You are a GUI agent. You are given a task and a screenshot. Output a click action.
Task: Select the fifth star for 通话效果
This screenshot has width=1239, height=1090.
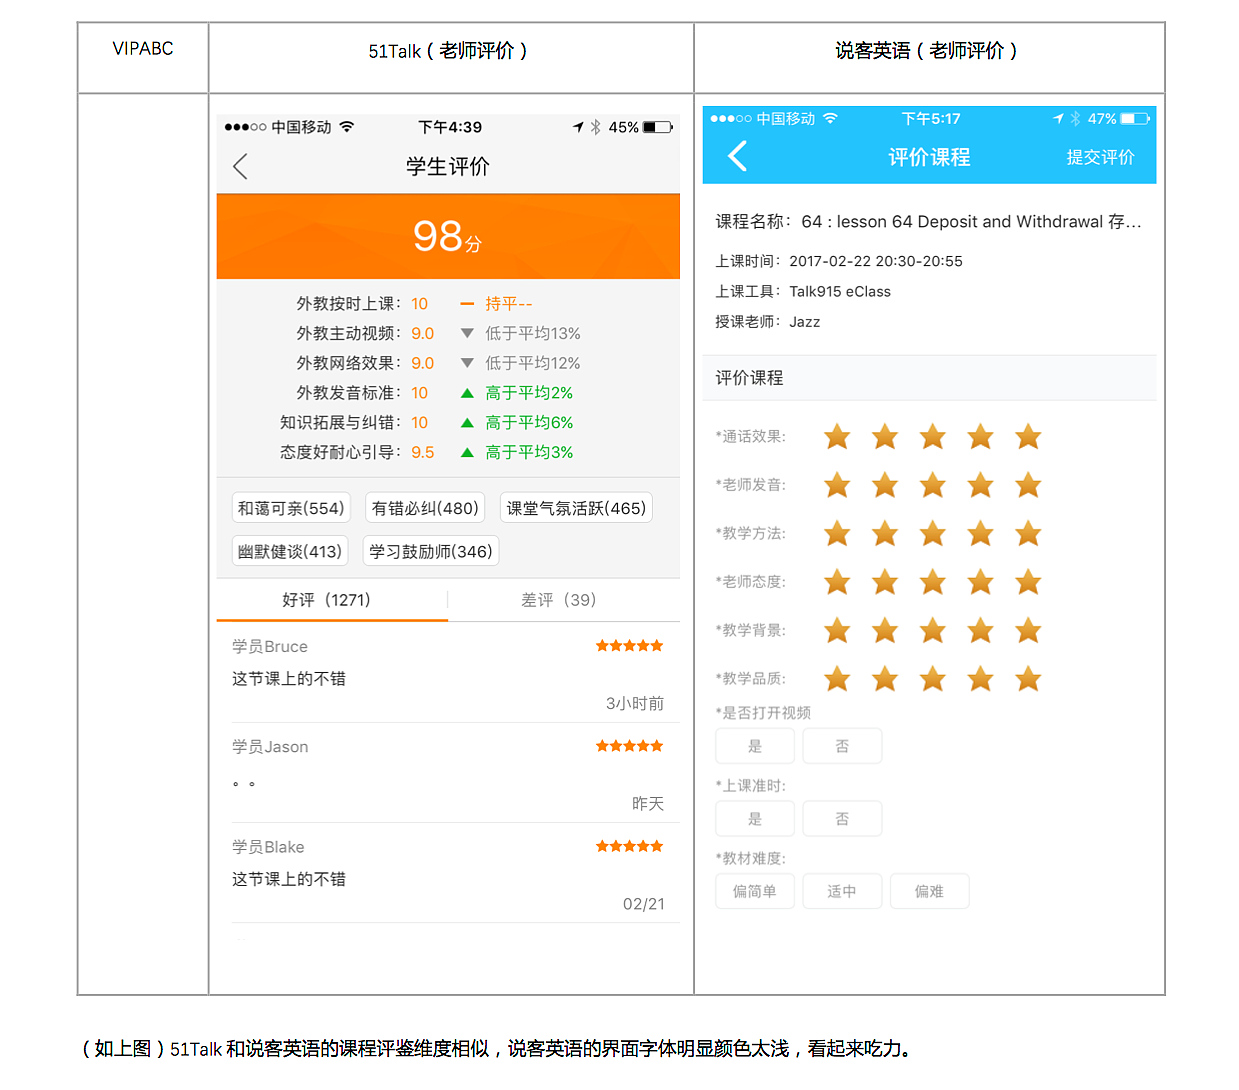coord(1027,437)
